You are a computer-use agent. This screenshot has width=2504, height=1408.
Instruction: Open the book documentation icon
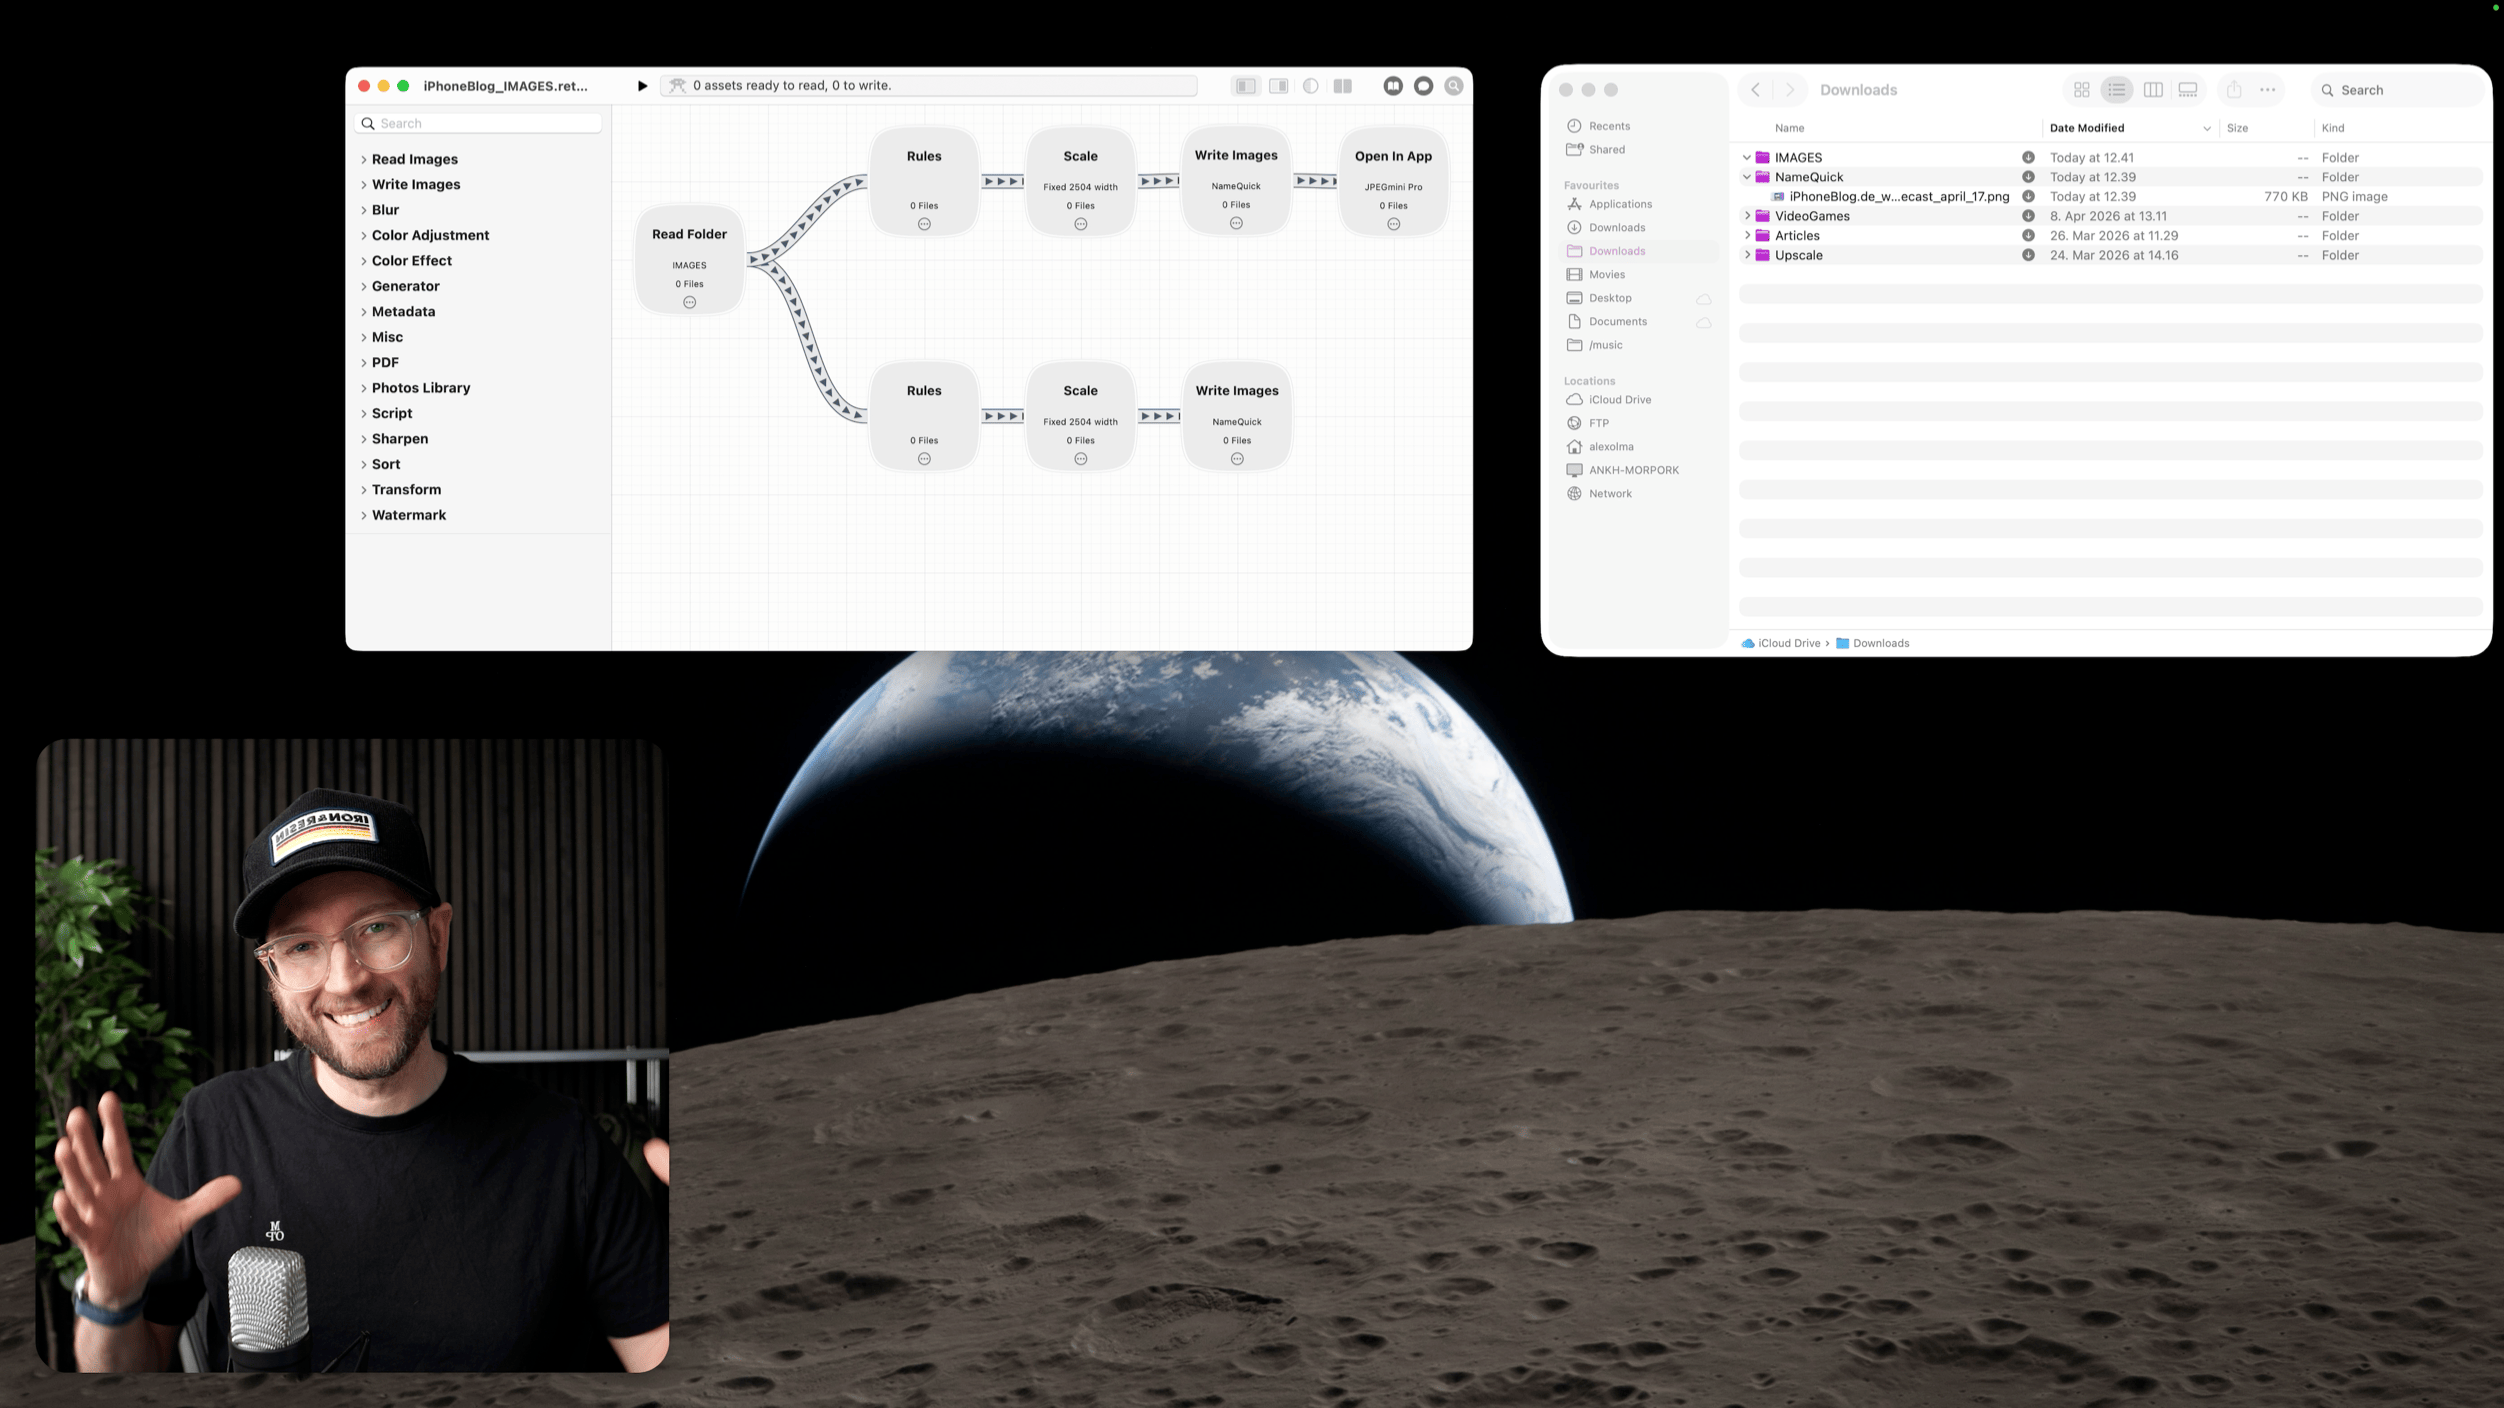1393,86
